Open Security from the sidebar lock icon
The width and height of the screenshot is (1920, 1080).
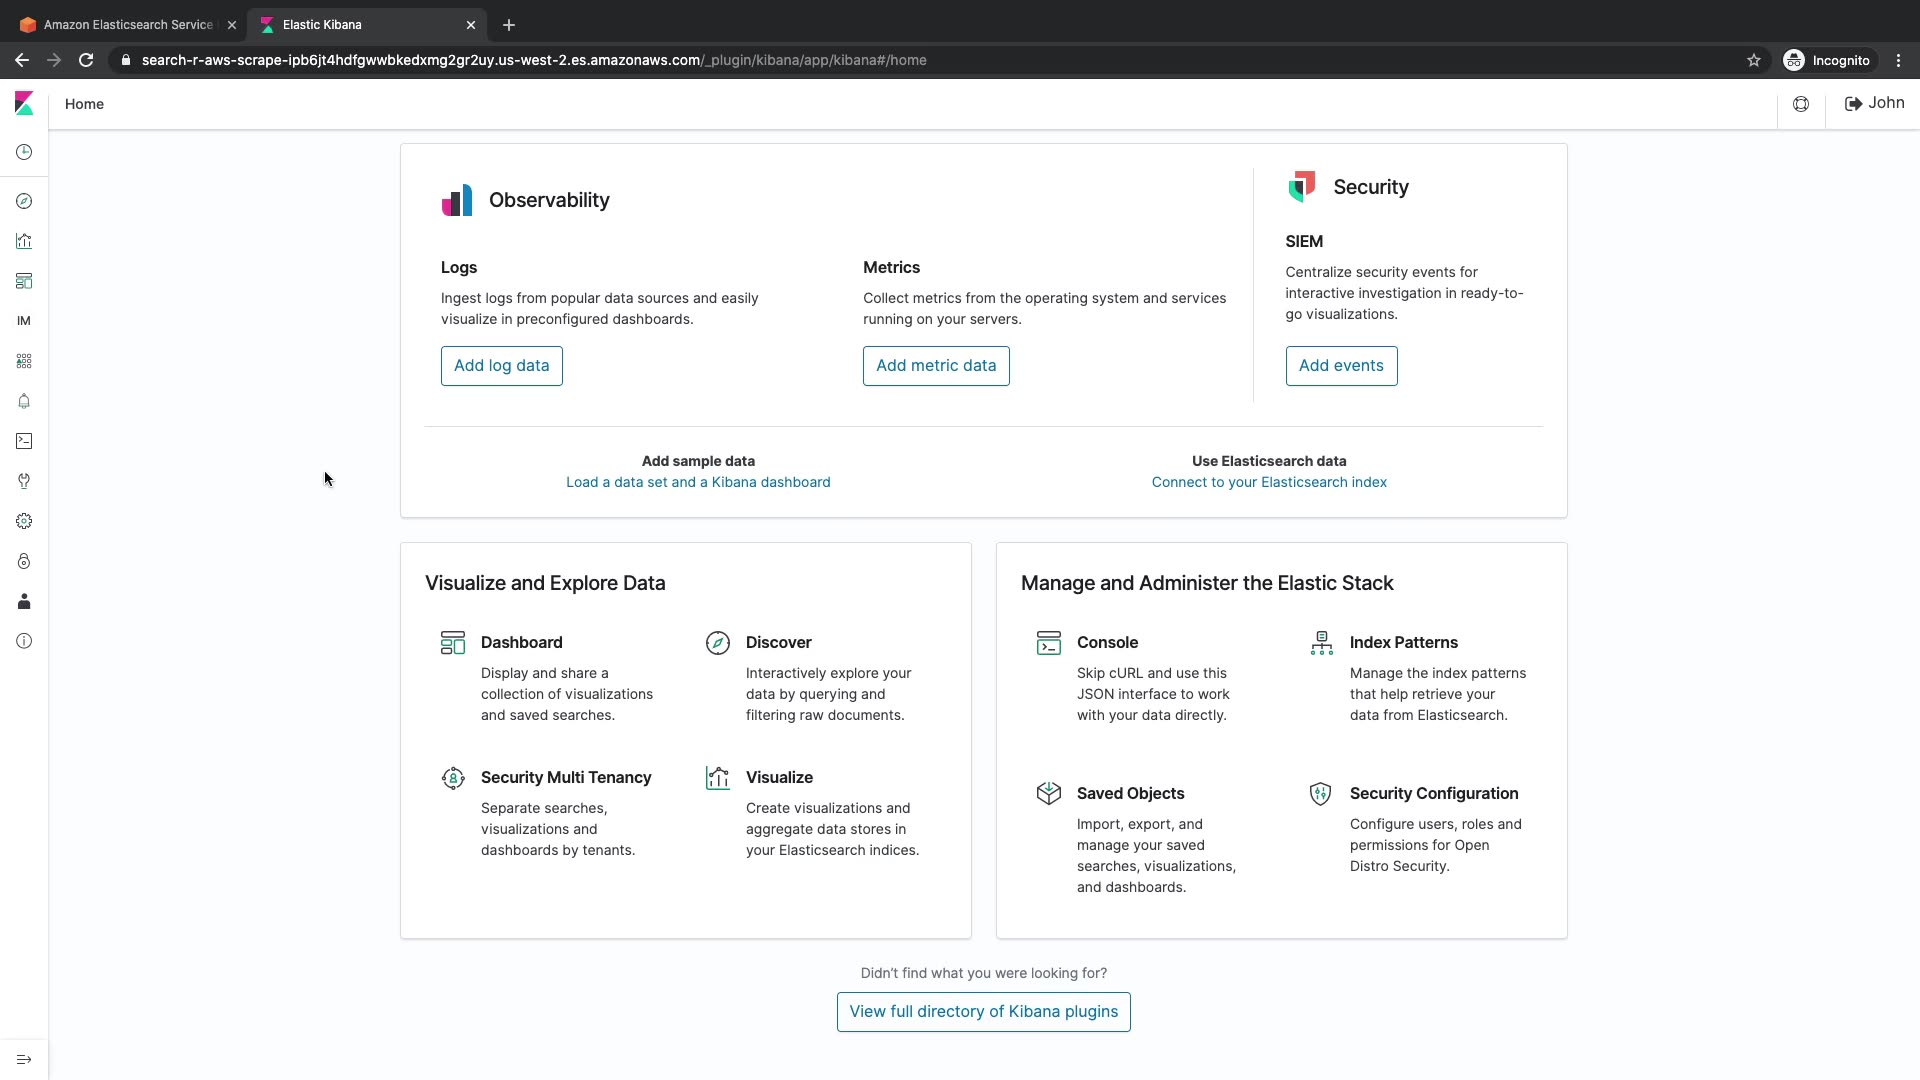(x=24, y=561)
